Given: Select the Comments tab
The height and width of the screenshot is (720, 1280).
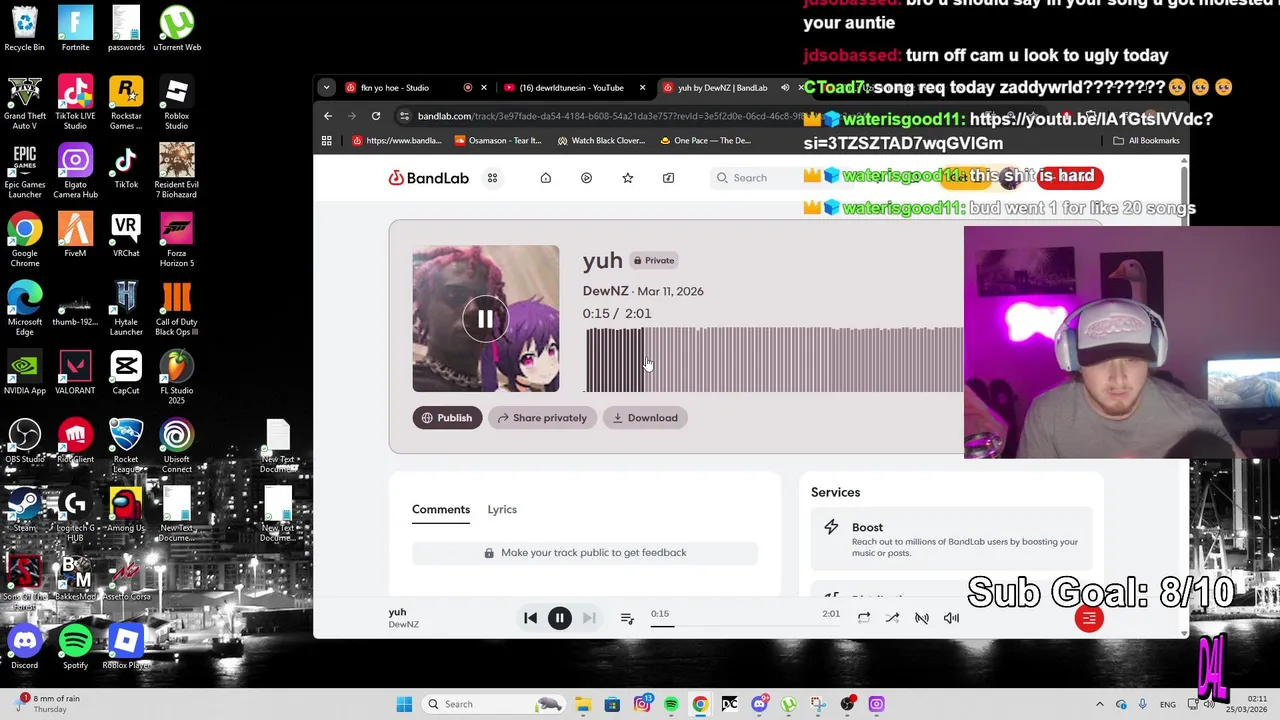Looking at the screenshot, I should point(441,509).
